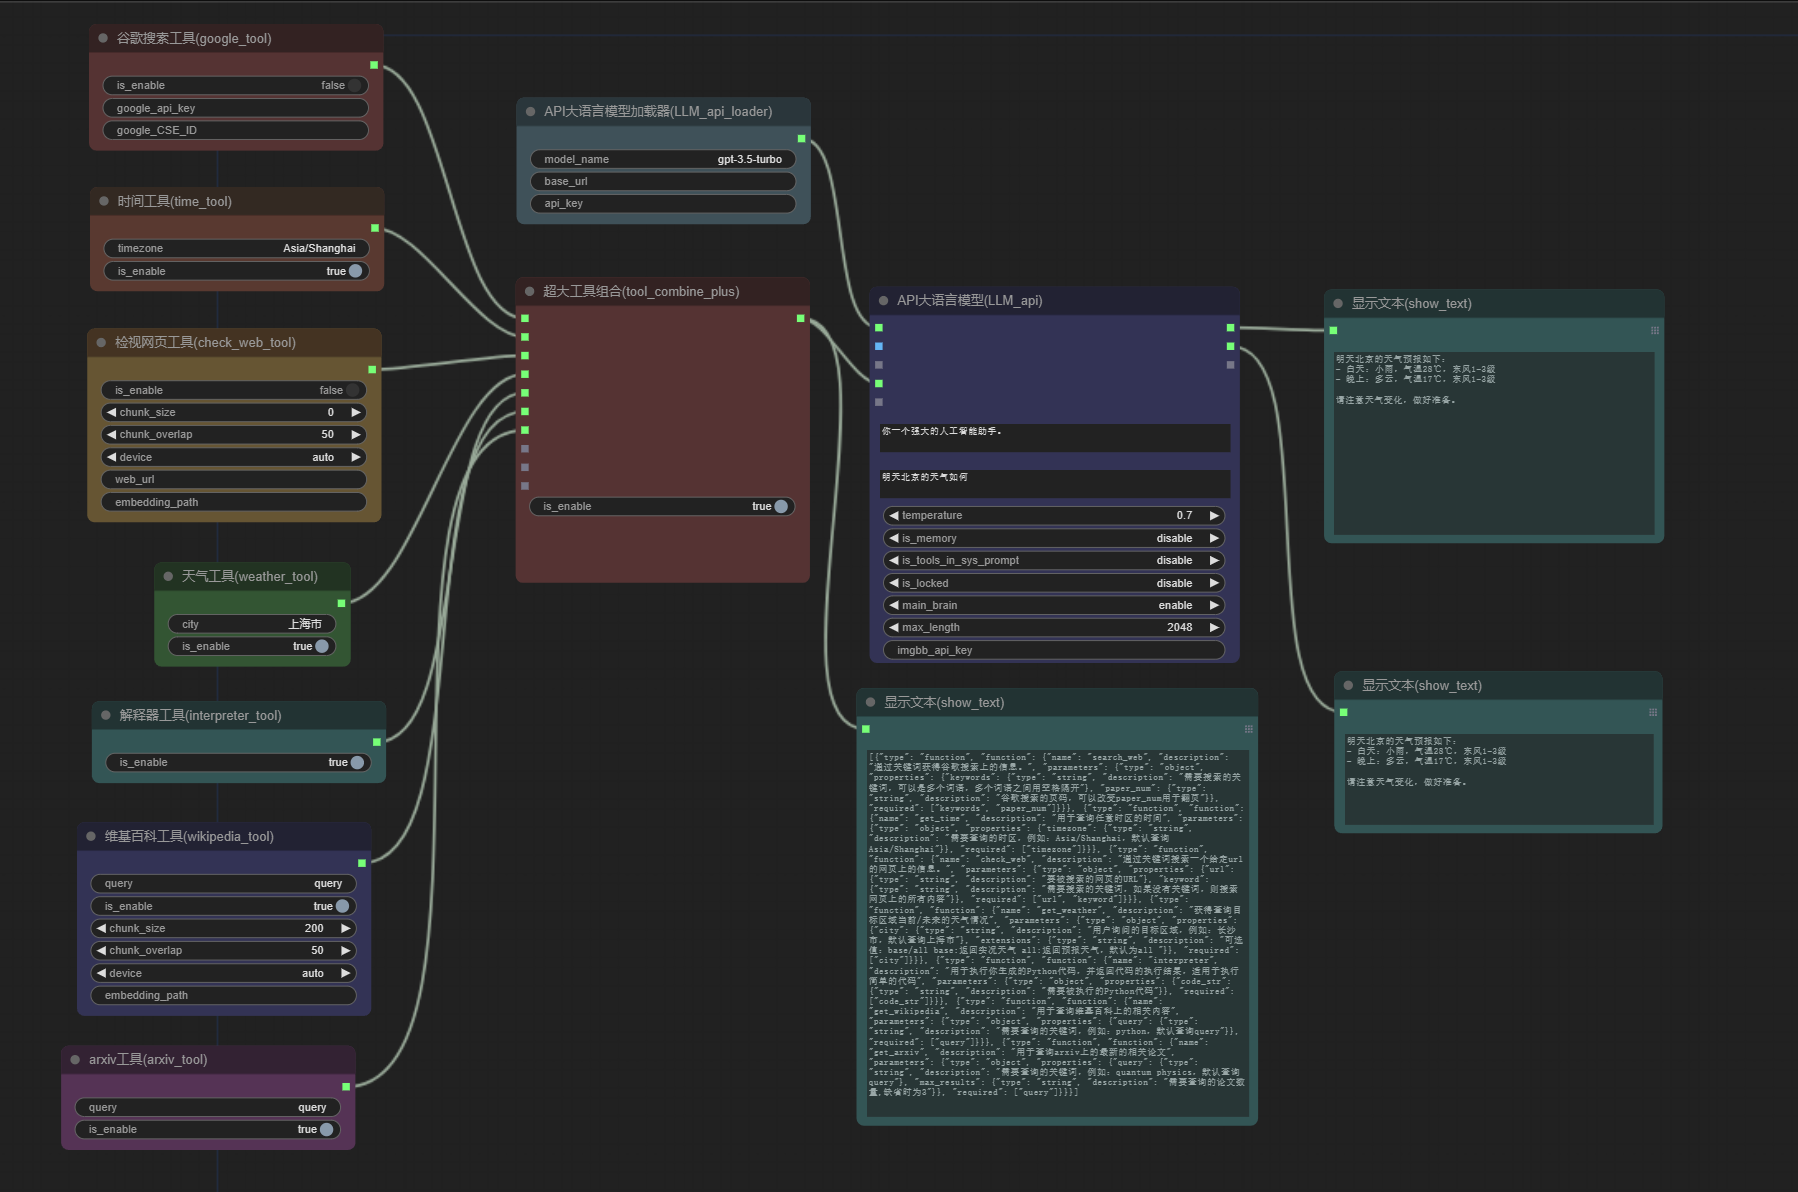The image size is (1798, 1192).
Task: Click the output port of check_web_tool node
Action: 372,369
